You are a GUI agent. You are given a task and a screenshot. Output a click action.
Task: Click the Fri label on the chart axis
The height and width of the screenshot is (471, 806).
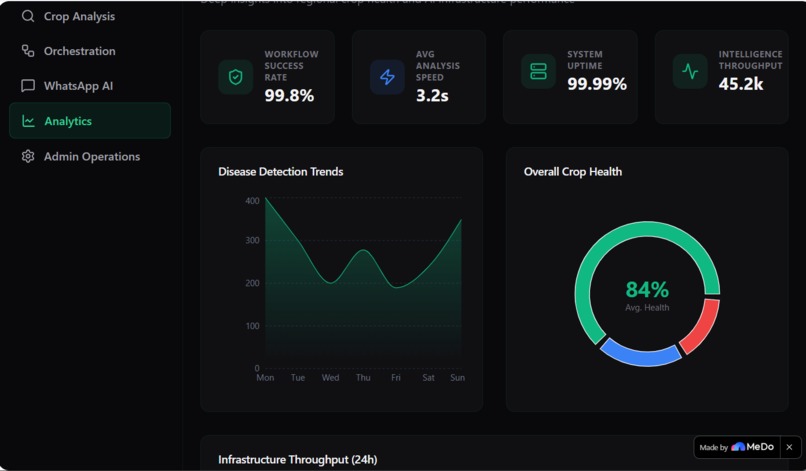[396, 377]
